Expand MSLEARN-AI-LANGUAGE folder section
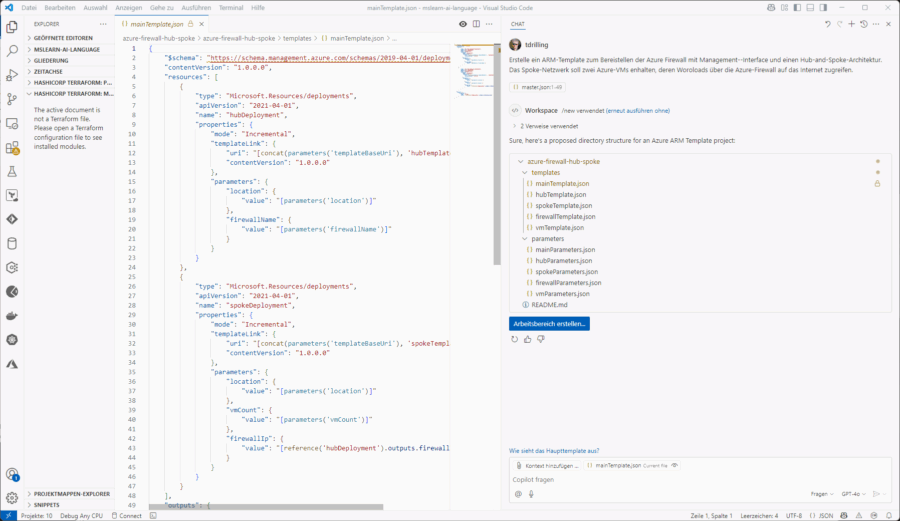Viewport: 900px width, 521px height. tap(70, 49)
